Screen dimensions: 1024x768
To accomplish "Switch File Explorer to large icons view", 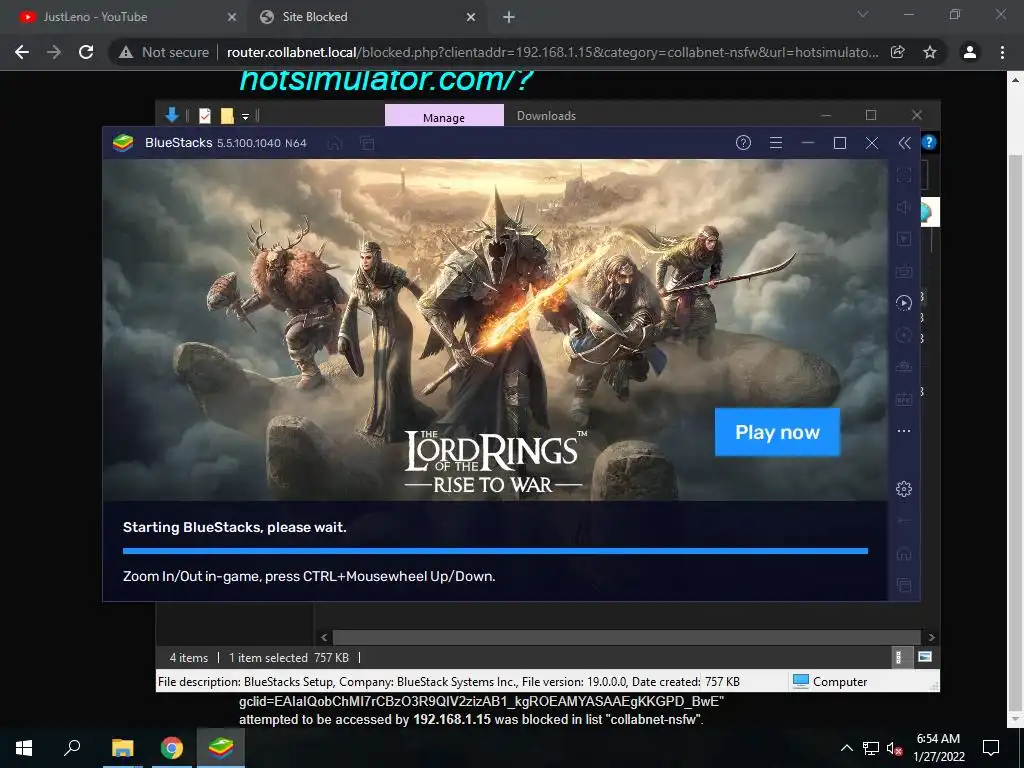I will click(x=925, y=657).
